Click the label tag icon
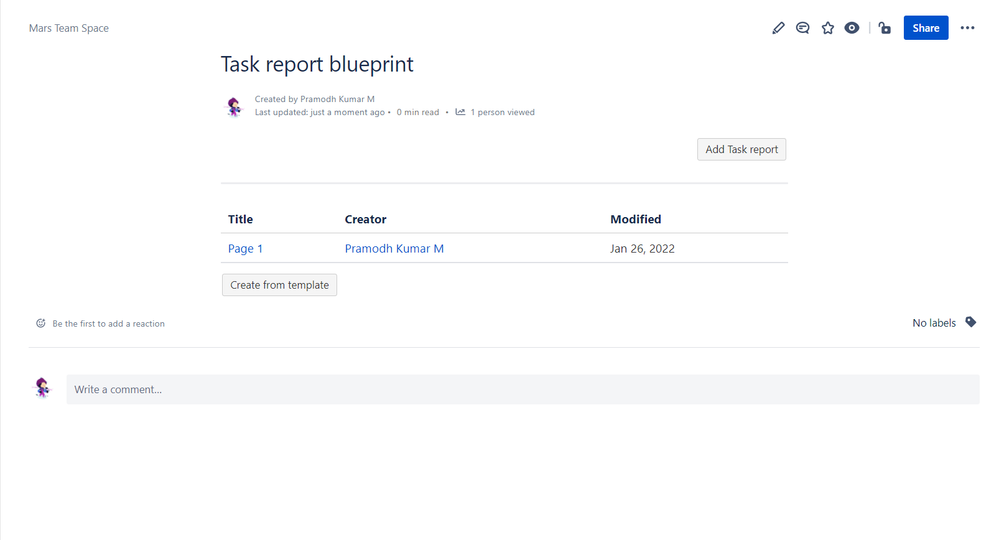Viewport: 999px width, 540px height. click(970, 322)
